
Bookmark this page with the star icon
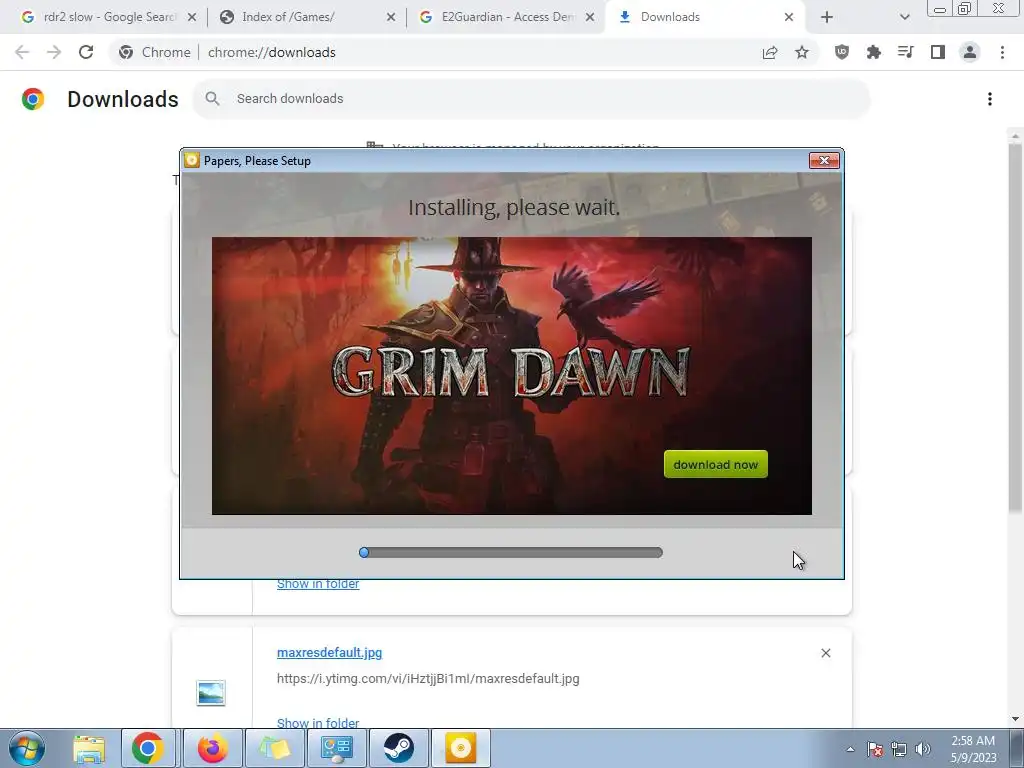[802, 52]
